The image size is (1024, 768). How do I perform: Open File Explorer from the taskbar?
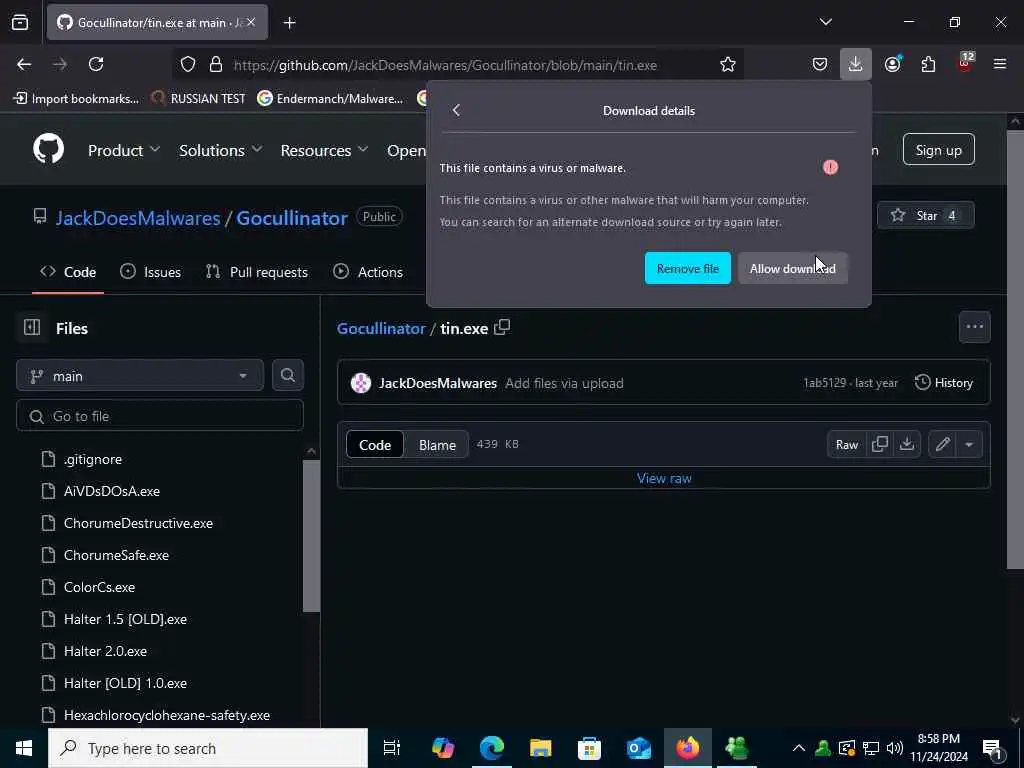(x=540, y=748)
